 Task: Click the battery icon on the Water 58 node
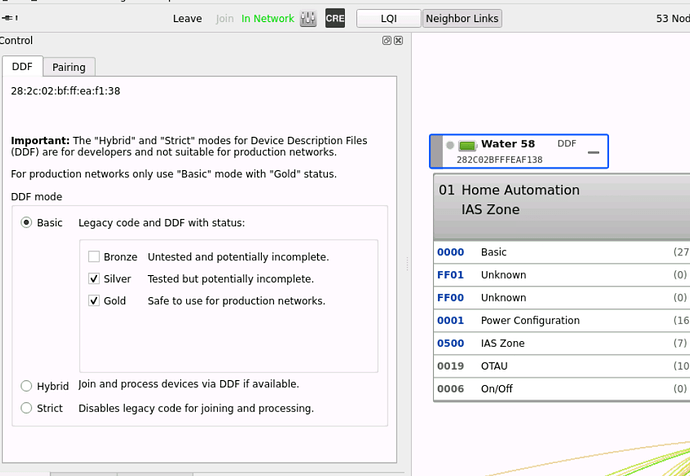(467, 145)
